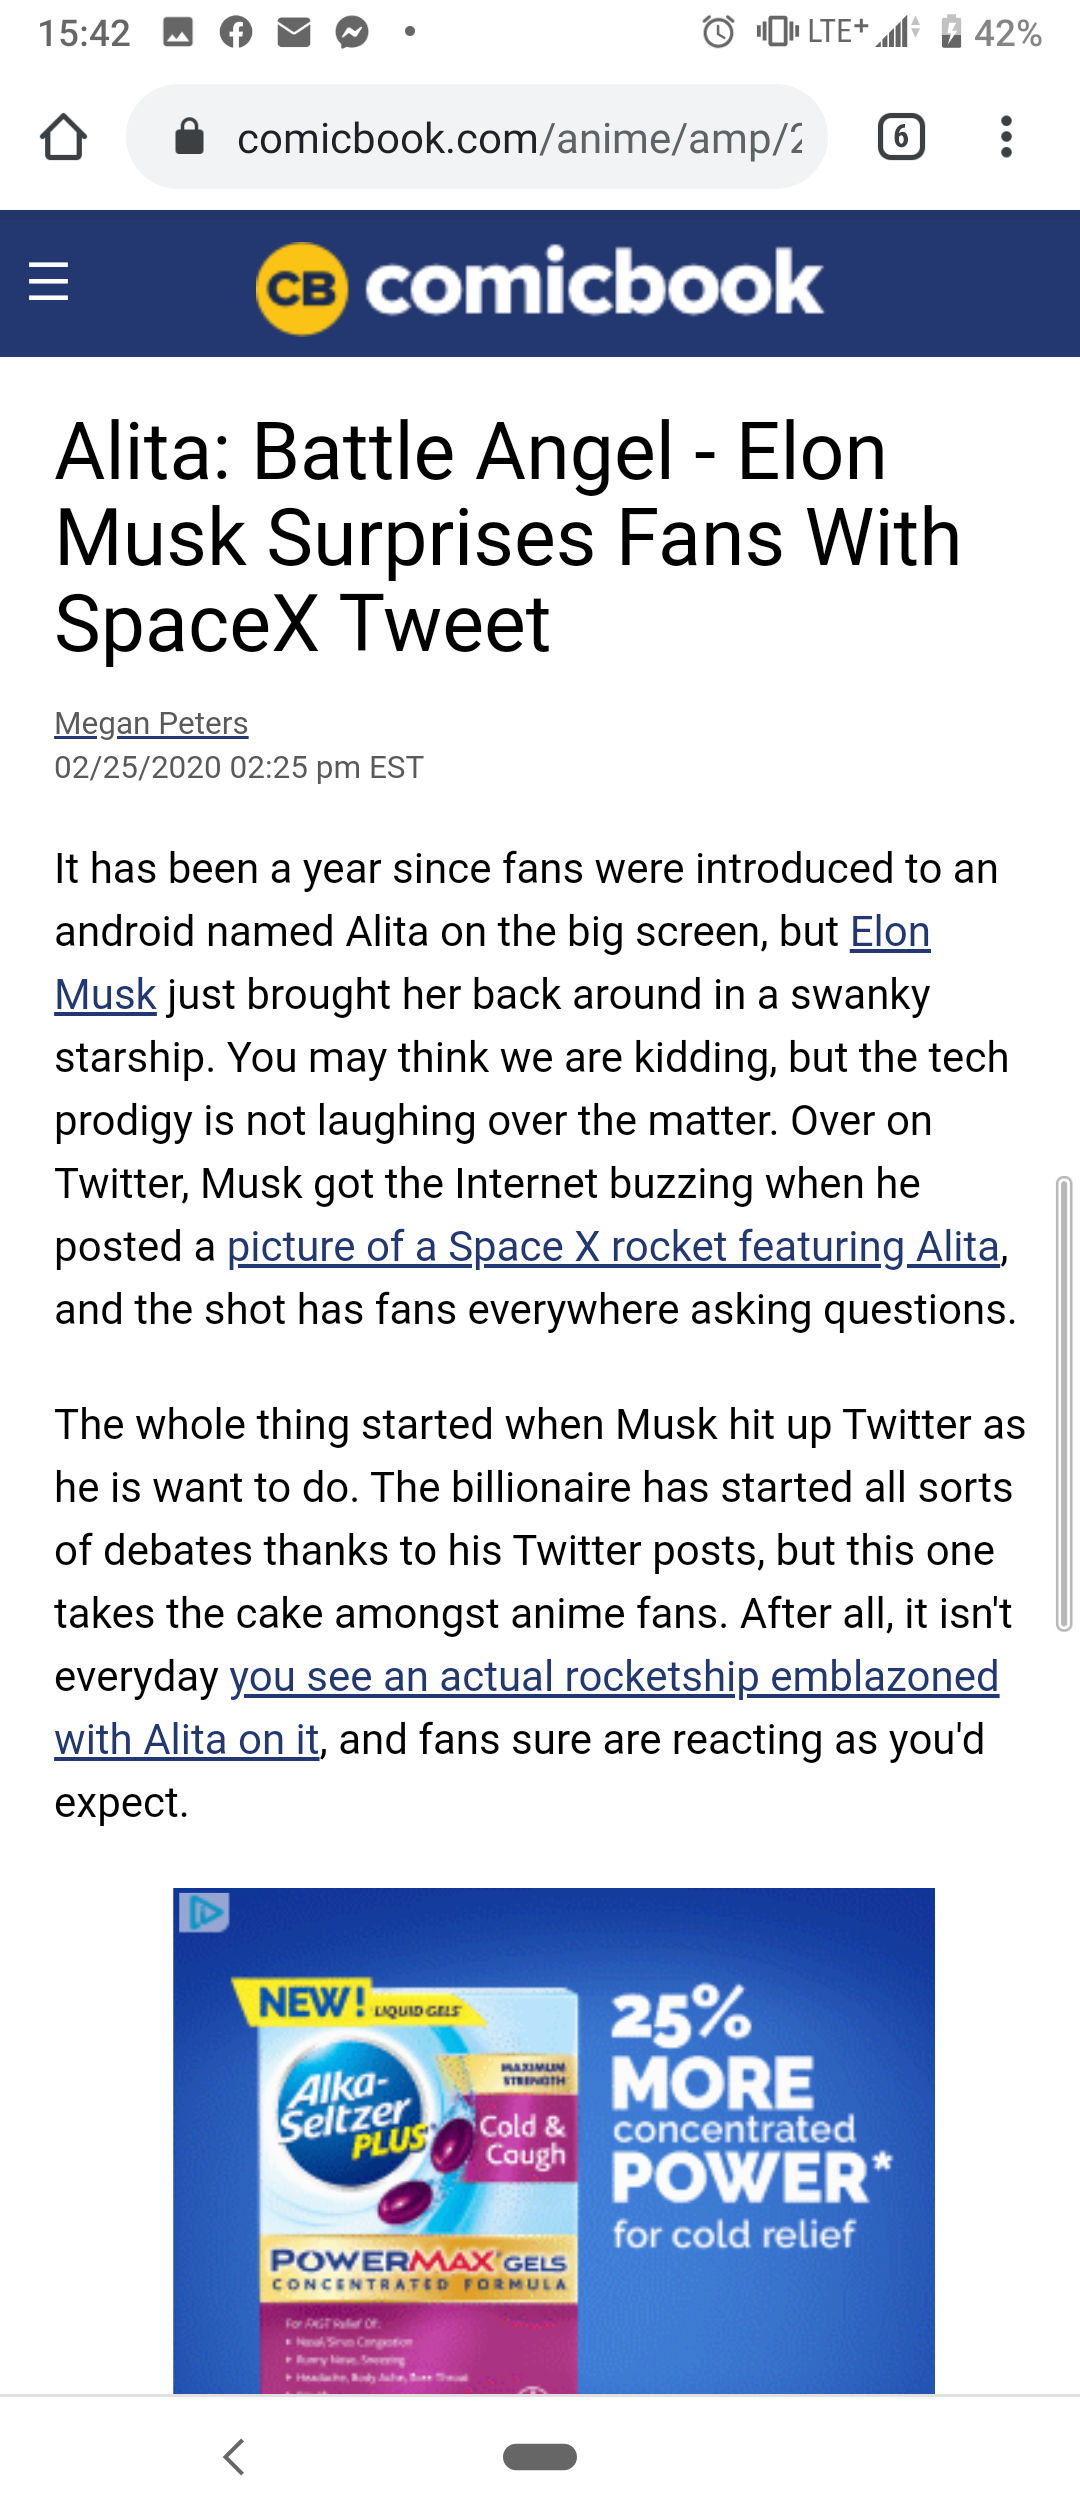Screen dimensions: 1080x2520
Task: Click the URL address bar
Action: click(x=518, y=137)
